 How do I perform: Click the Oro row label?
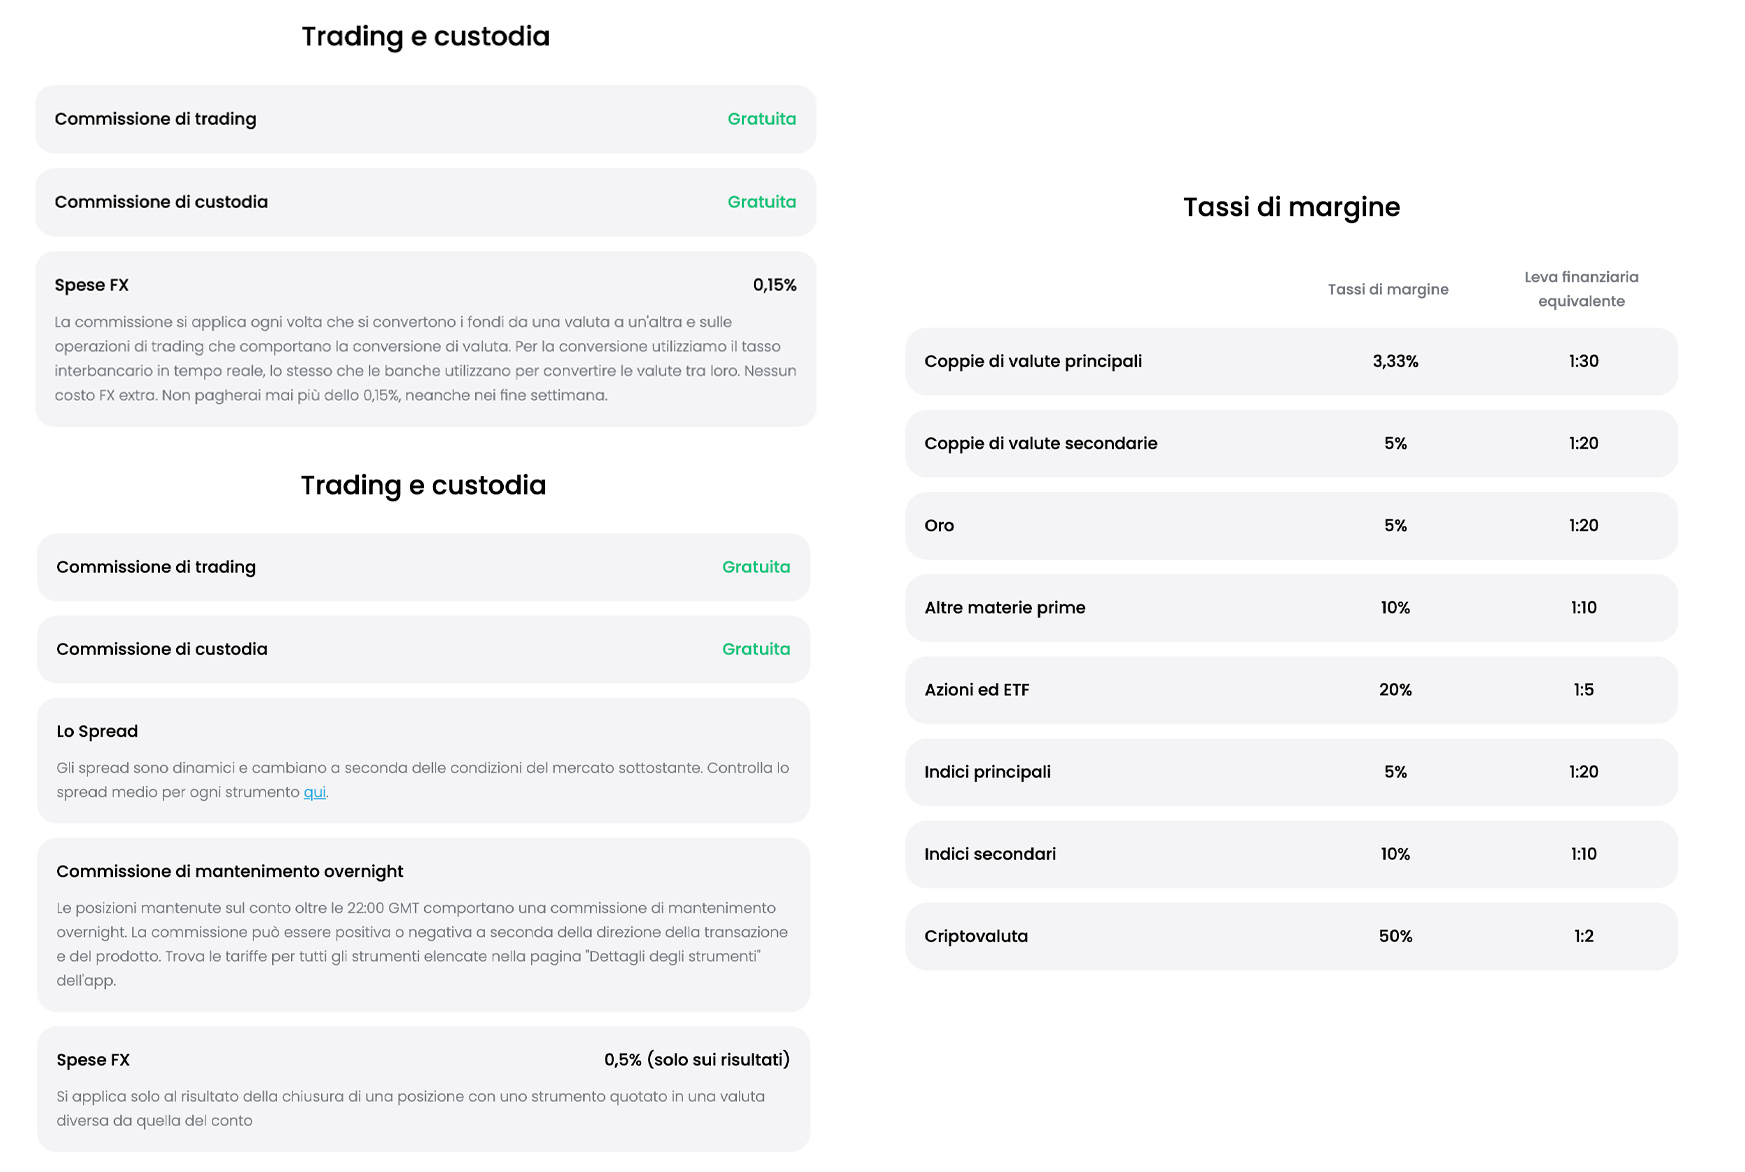pos(939,525)
